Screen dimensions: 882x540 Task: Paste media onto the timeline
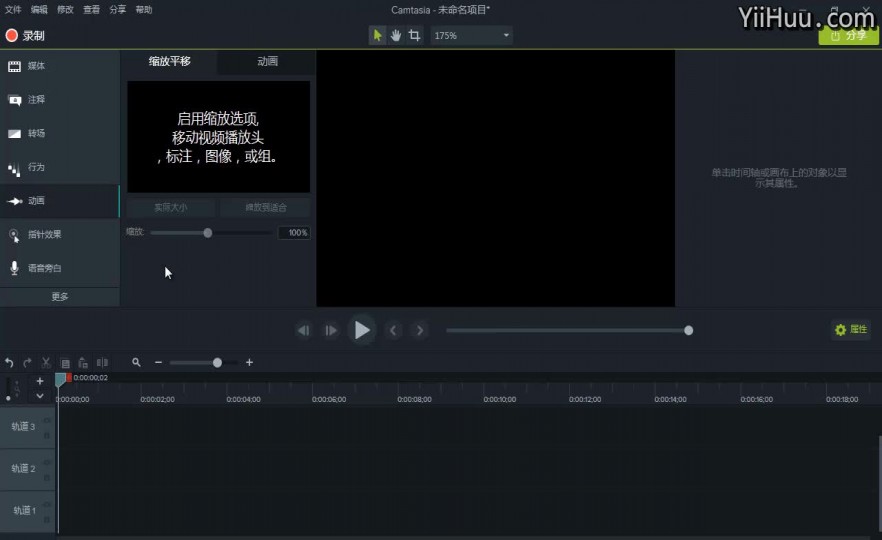tap(83, 363)
